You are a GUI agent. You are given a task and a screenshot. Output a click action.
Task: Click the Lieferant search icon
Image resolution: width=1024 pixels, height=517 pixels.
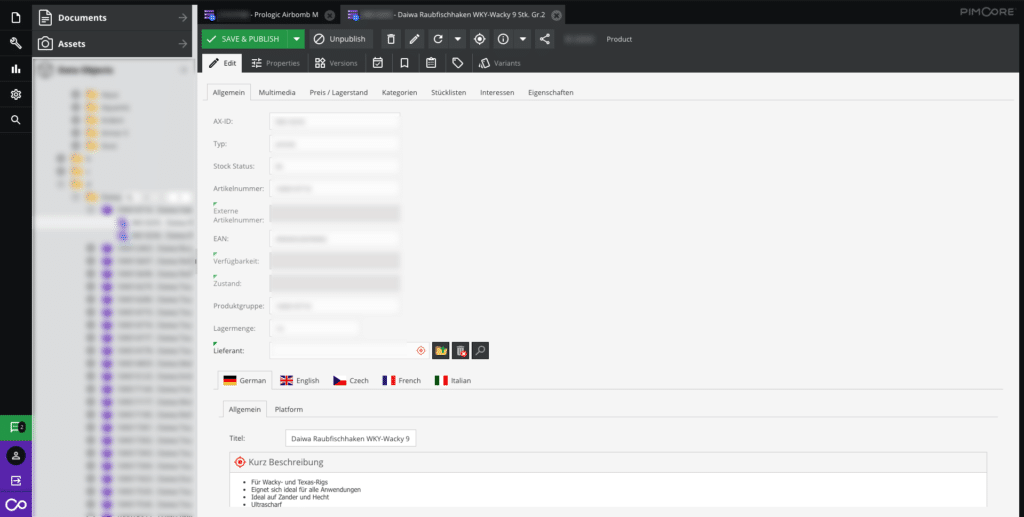480,351
